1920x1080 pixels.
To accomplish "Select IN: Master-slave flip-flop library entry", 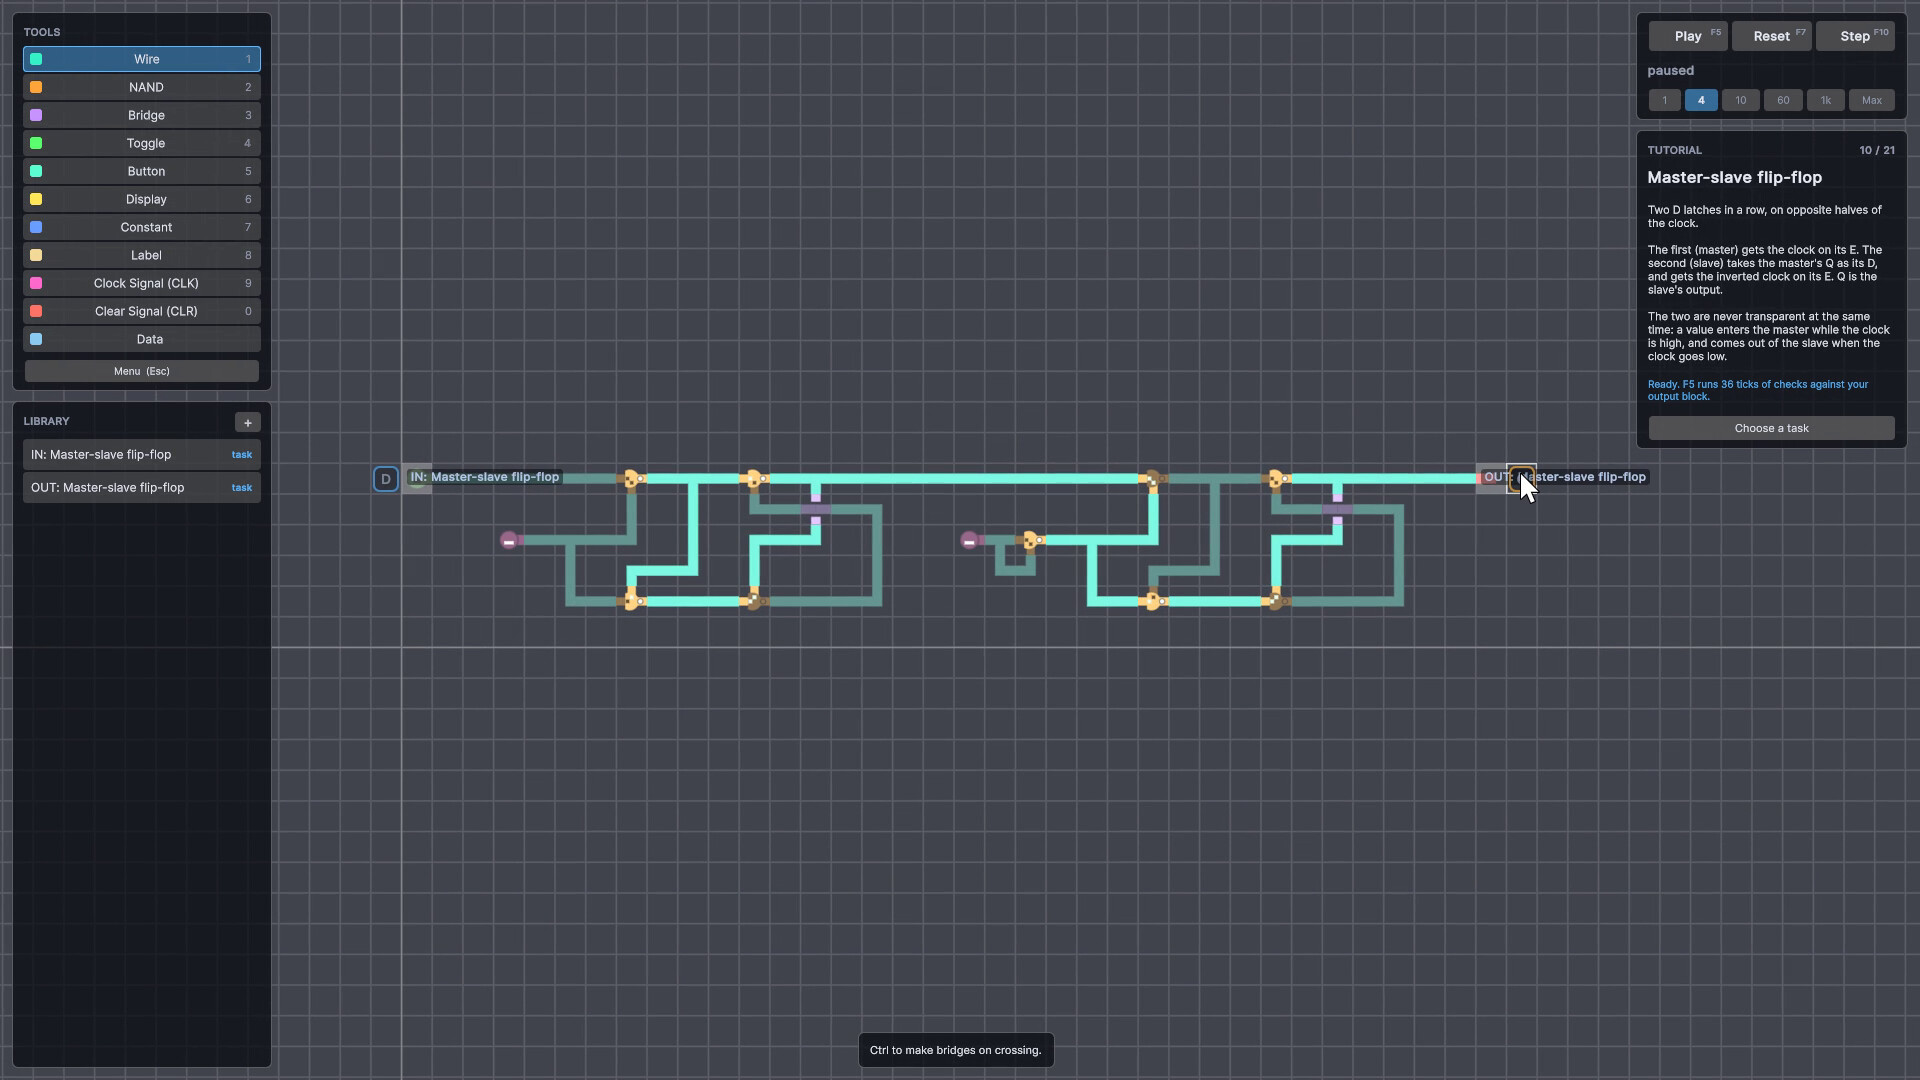I will [142, 455].
